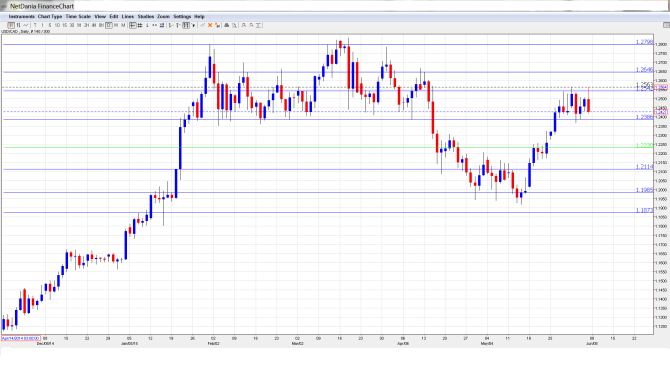
Task: Click the USDCAD Daily chart title text
Action: [x=25, y=32]
